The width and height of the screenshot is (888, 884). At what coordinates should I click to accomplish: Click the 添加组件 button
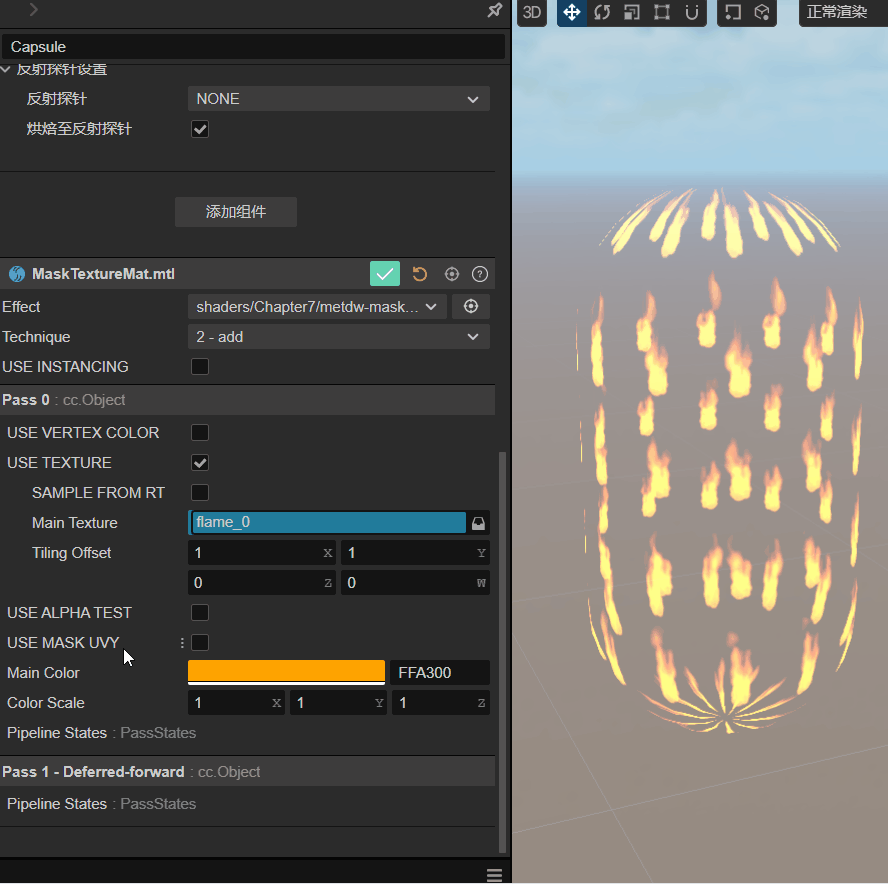pos(235,211)
